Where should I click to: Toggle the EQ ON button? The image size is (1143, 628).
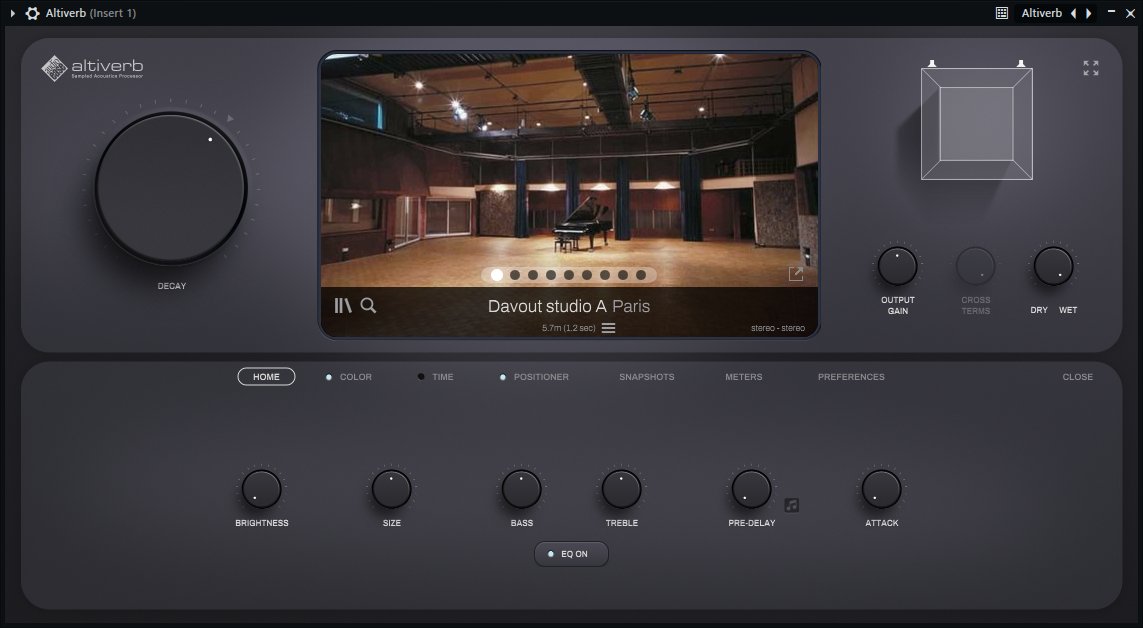click(572, 554)
